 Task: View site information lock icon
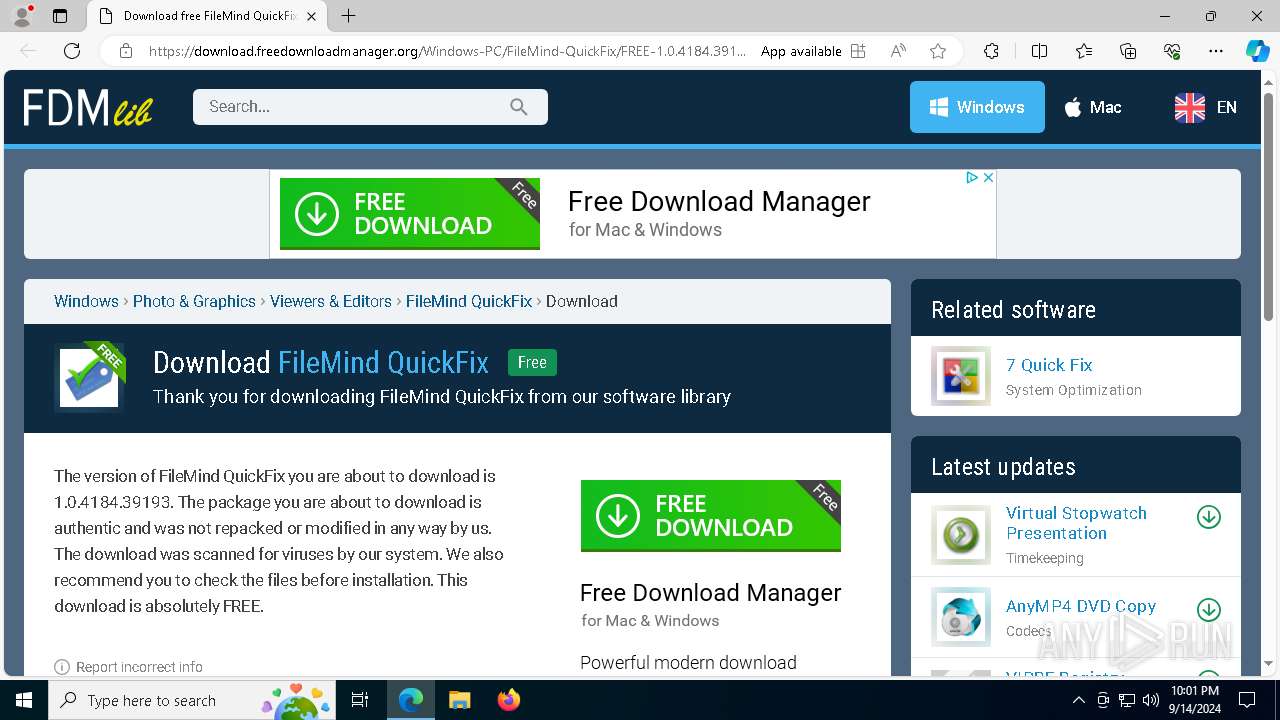coord(126,51)
